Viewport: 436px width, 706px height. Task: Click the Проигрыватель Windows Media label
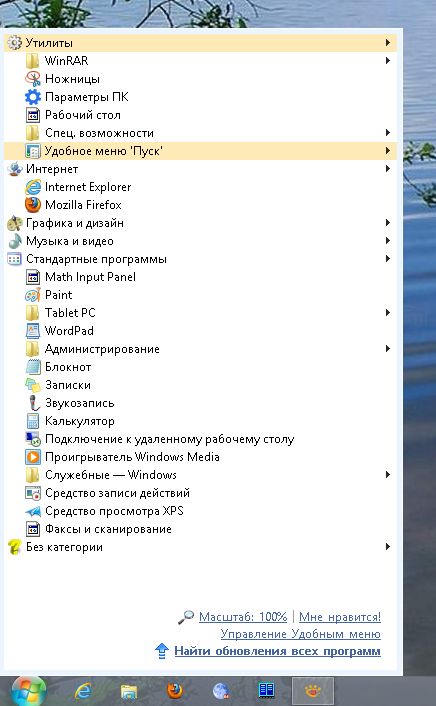click(x=132, y=457)
